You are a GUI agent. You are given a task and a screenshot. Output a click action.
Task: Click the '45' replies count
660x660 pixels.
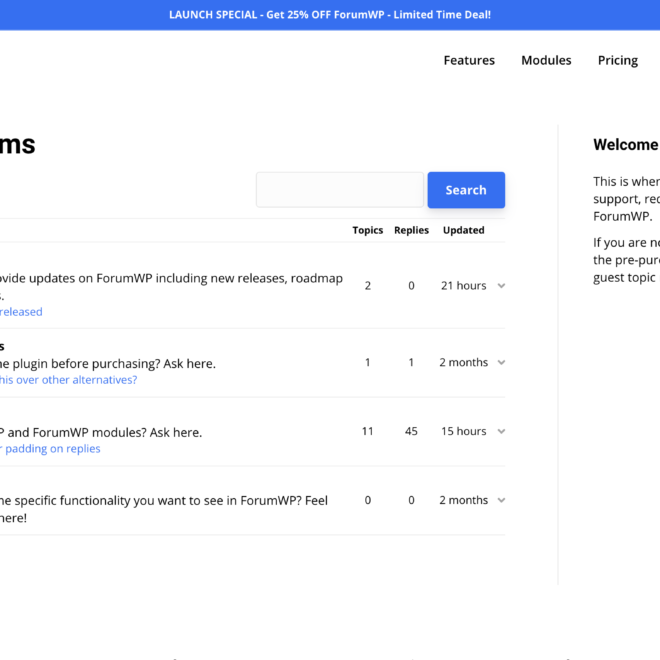click(411, 431)
